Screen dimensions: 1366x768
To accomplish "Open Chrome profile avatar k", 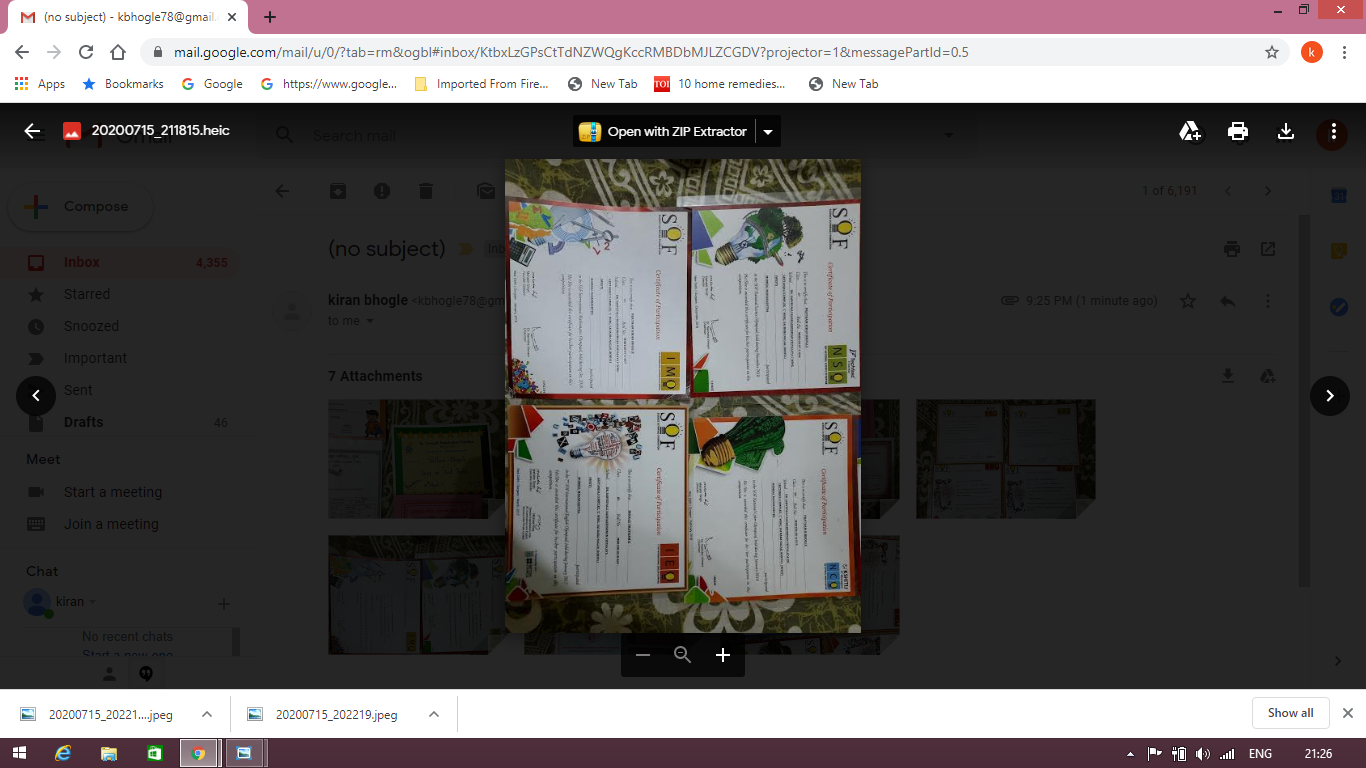I will tap(1312, 52).
